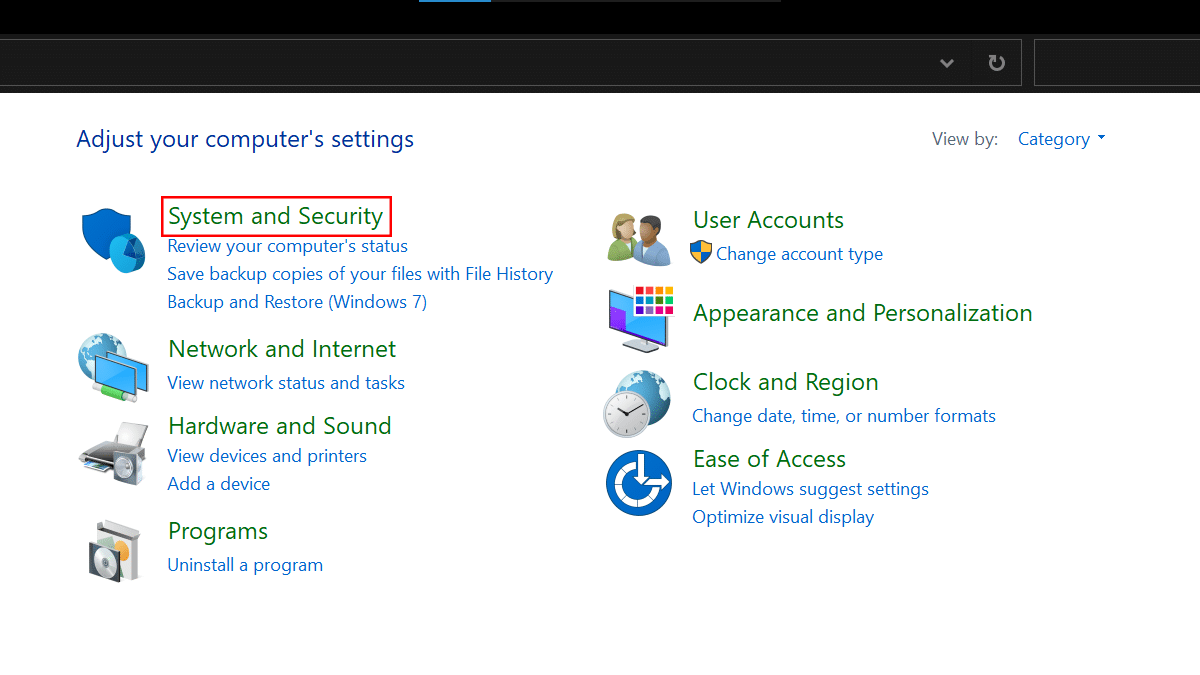This screenshot has width=1200, height=675.
Task: Click the Network and Internet globe icon
Action: tap(113, 368)
